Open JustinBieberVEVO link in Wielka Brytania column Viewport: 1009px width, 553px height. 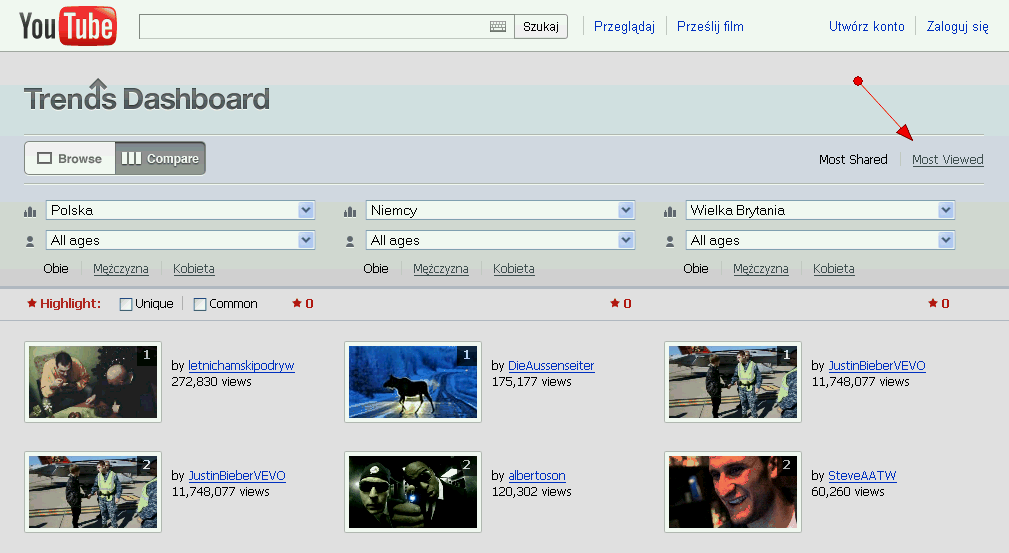tap(877, 366)
